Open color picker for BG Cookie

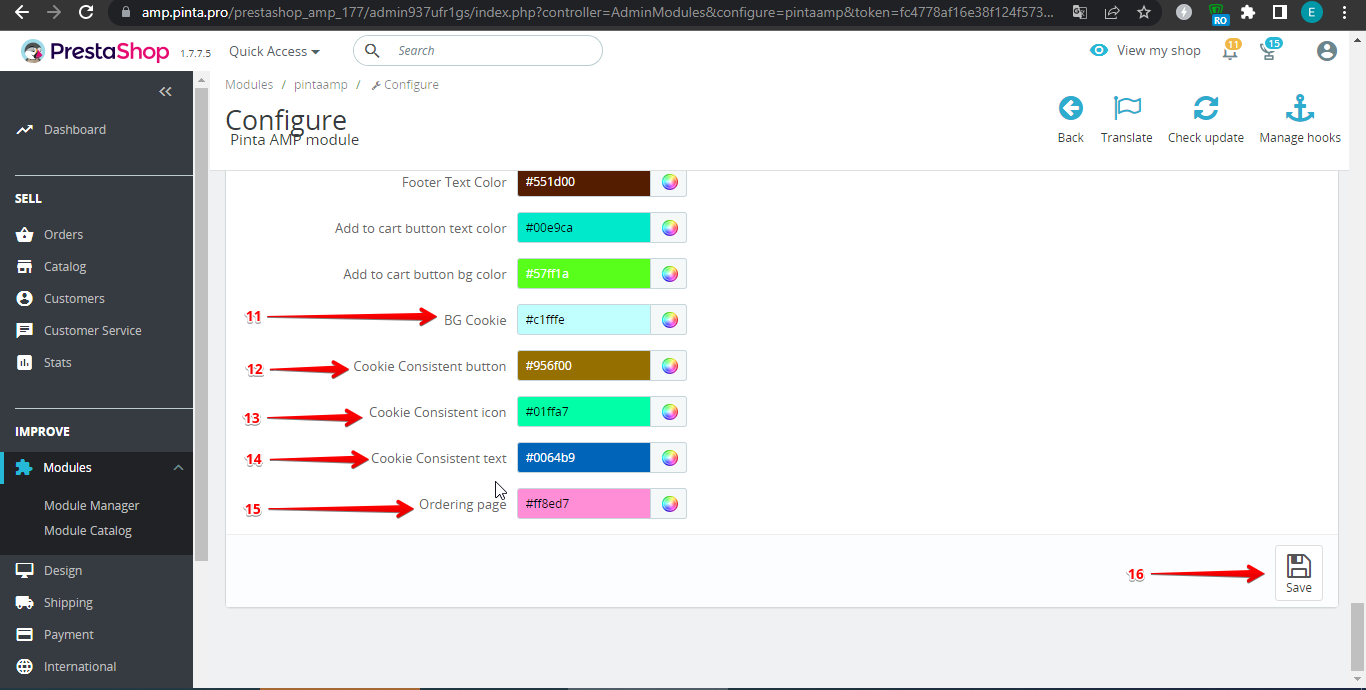[669, 320]
